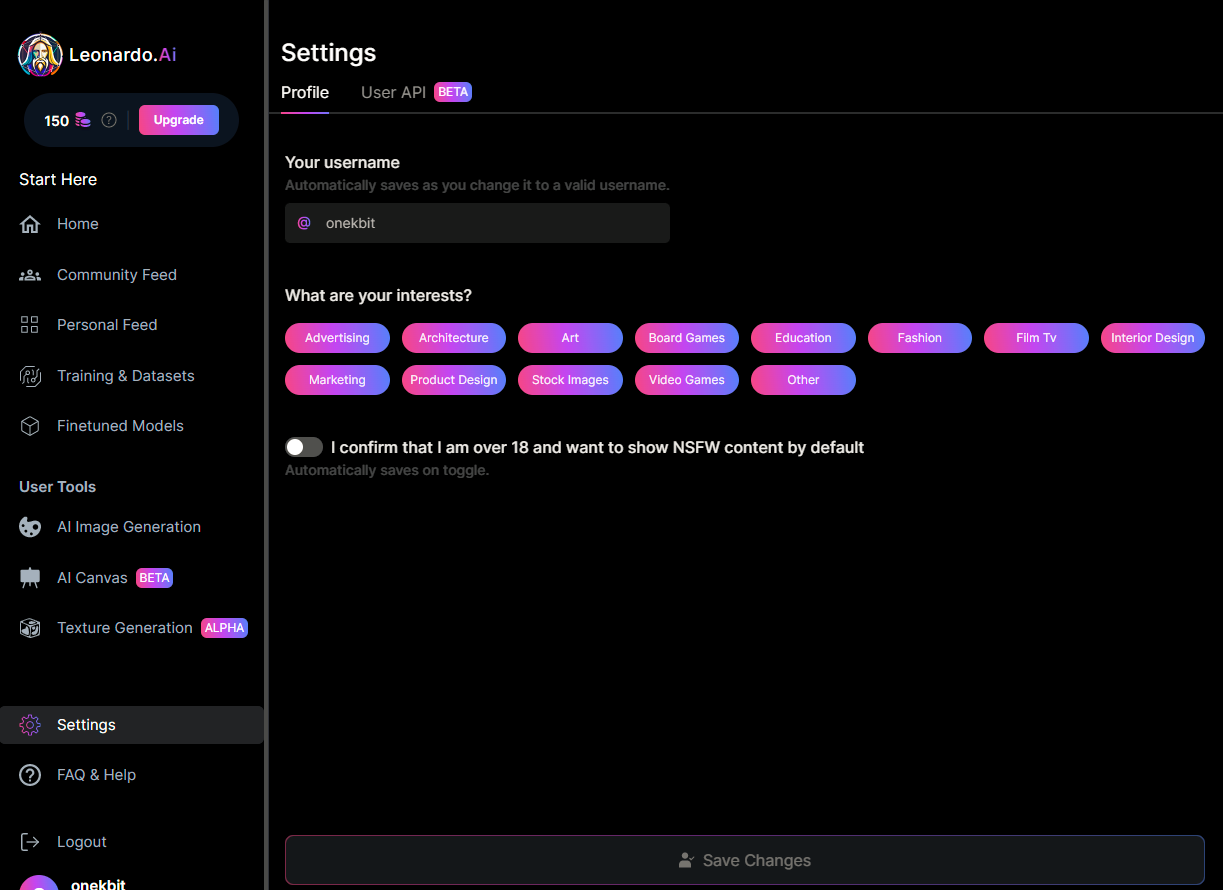Enable the NSFW content toggle
1223x890 pixels.
[x=304, y=447]
